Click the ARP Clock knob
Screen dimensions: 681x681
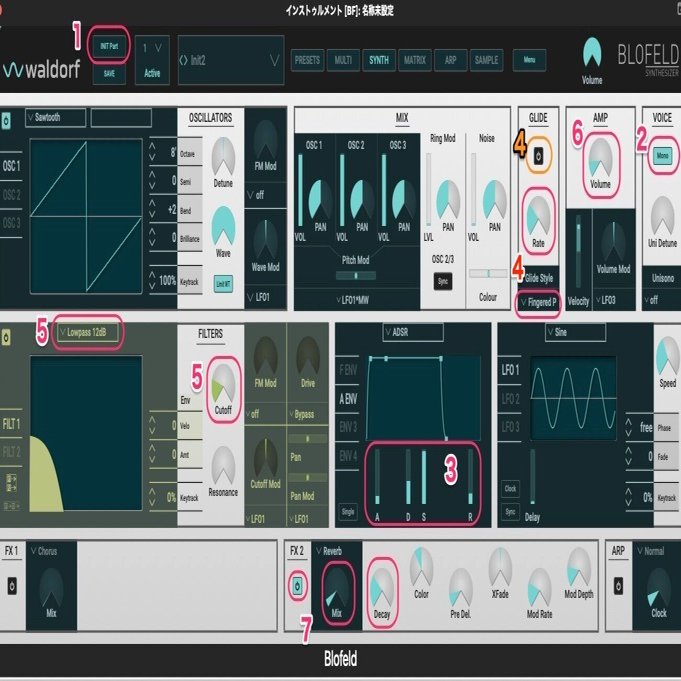pos(658,587)
